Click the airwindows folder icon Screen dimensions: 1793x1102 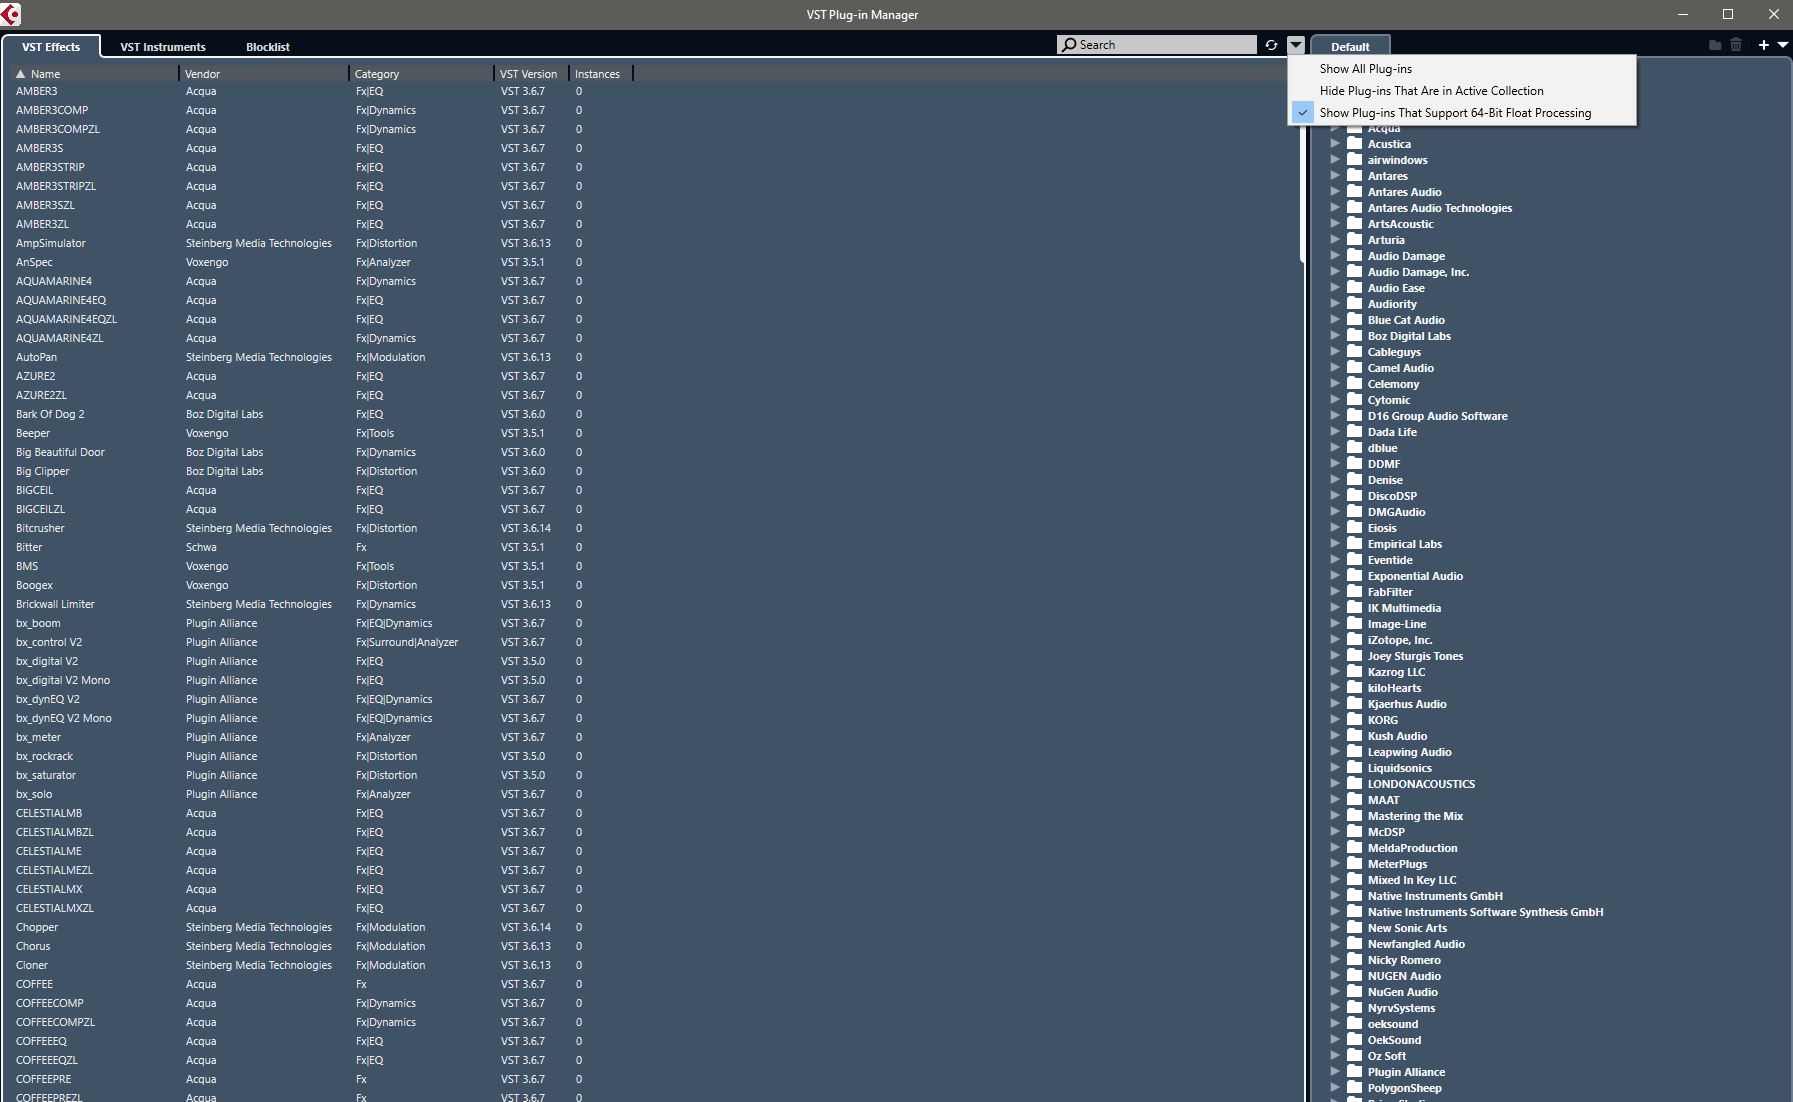click(x=1355, y=159)
